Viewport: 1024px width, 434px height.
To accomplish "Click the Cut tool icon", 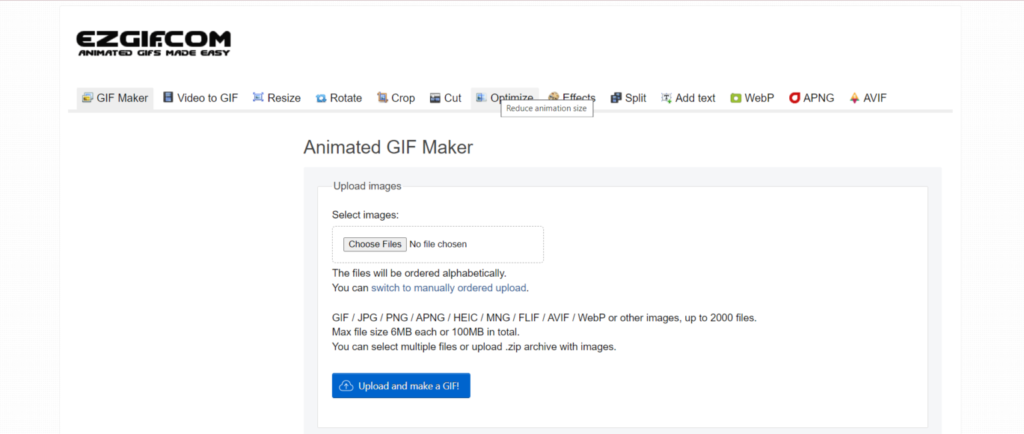I will (x=435, y=98).
